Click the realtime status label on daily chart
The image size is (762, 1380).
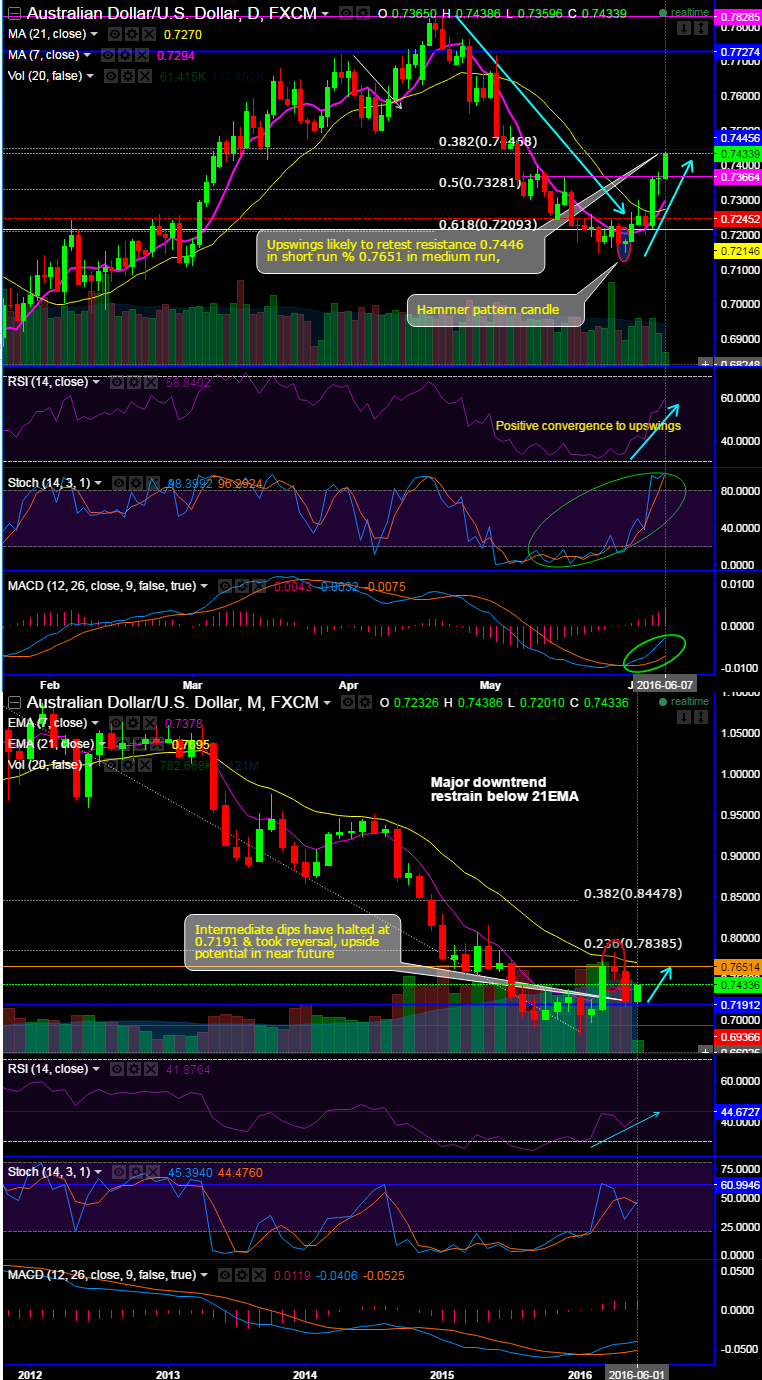[690, 14]
